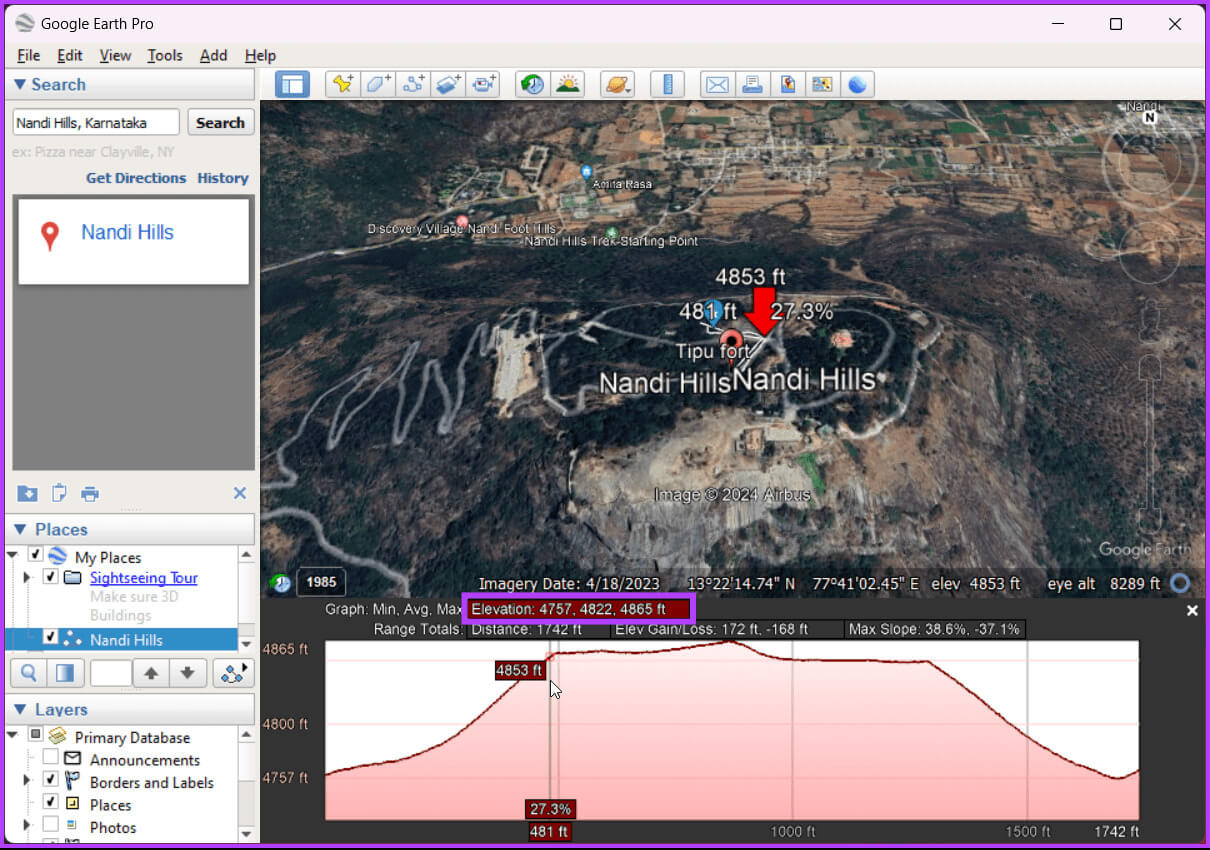This screenshot has width=1210, height=850.
Task: Click the Get Directions link
Action: [x=136, y=178]
